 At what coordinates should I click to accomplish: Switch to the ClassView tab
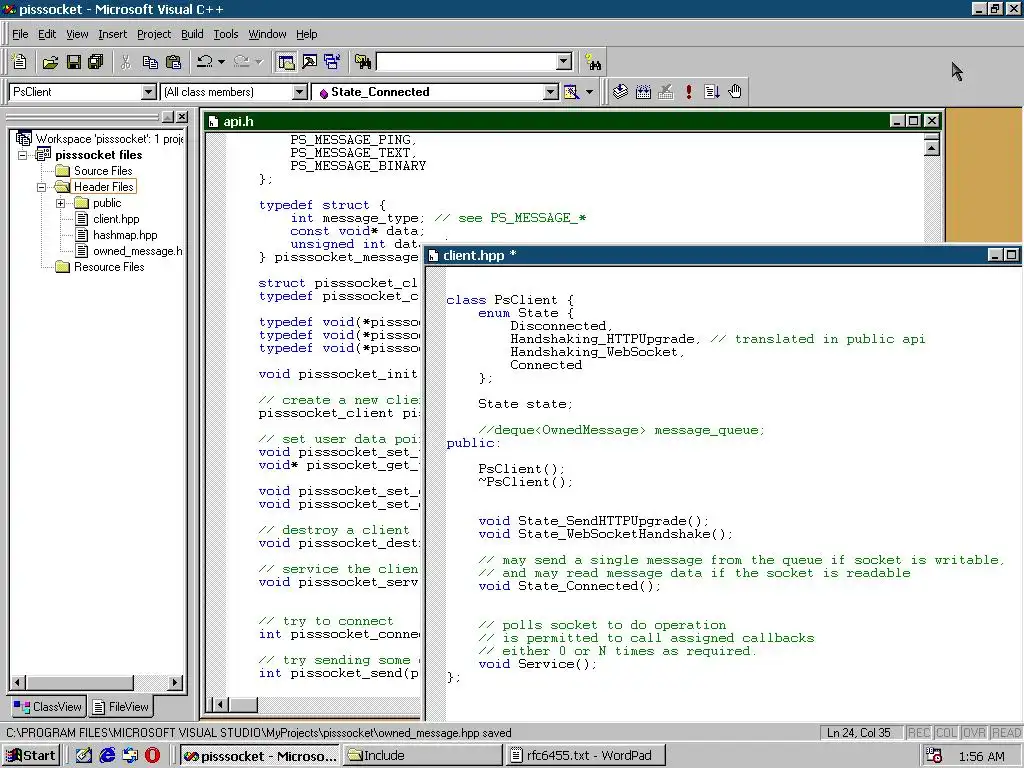(x=48, y=707)
